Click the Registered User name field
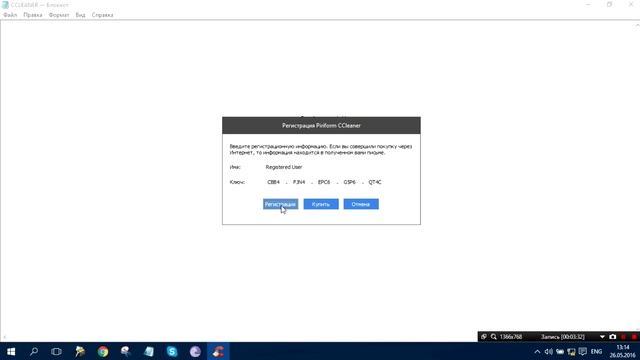The image size is (640, 360). click(284, 167)
